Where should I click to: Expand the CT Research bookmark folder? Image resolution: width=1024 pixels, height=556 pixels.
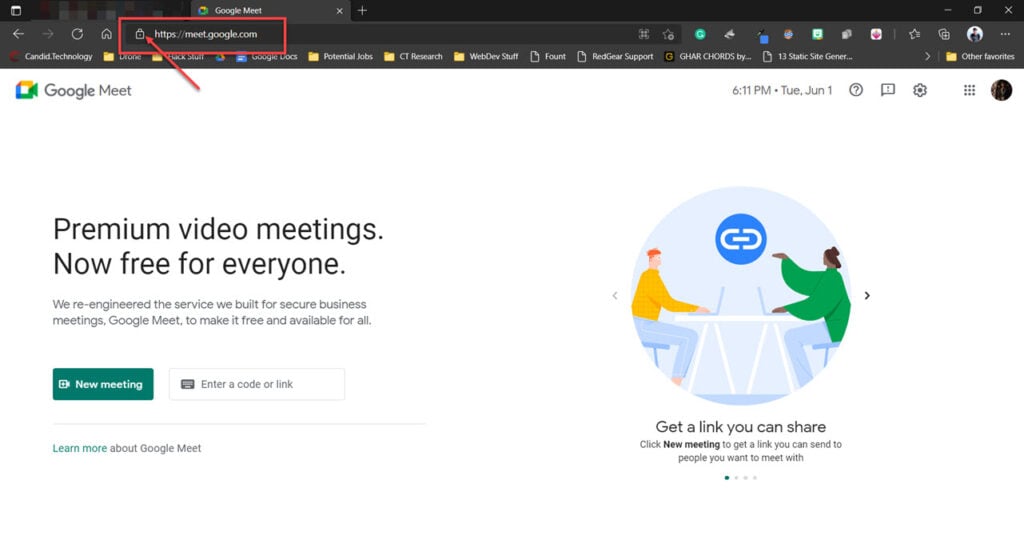(x=413, y=56)
